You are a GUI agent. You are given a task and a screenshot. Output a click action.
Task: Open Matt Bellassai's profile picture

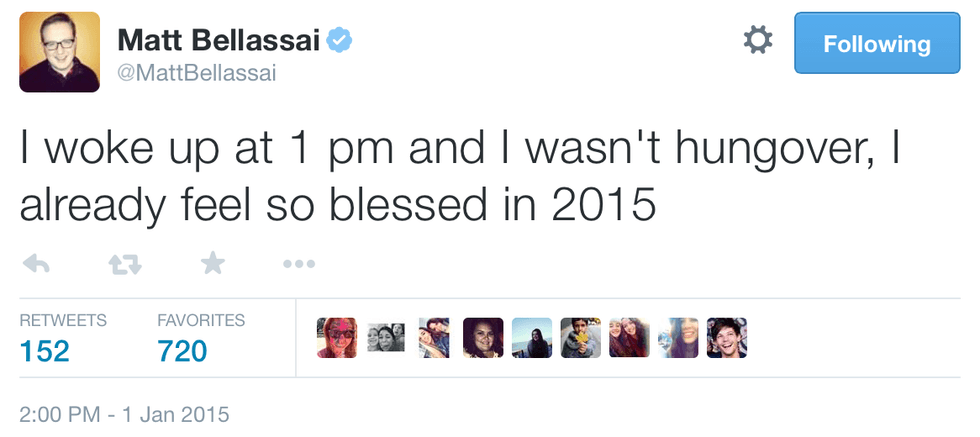point(60,52)
